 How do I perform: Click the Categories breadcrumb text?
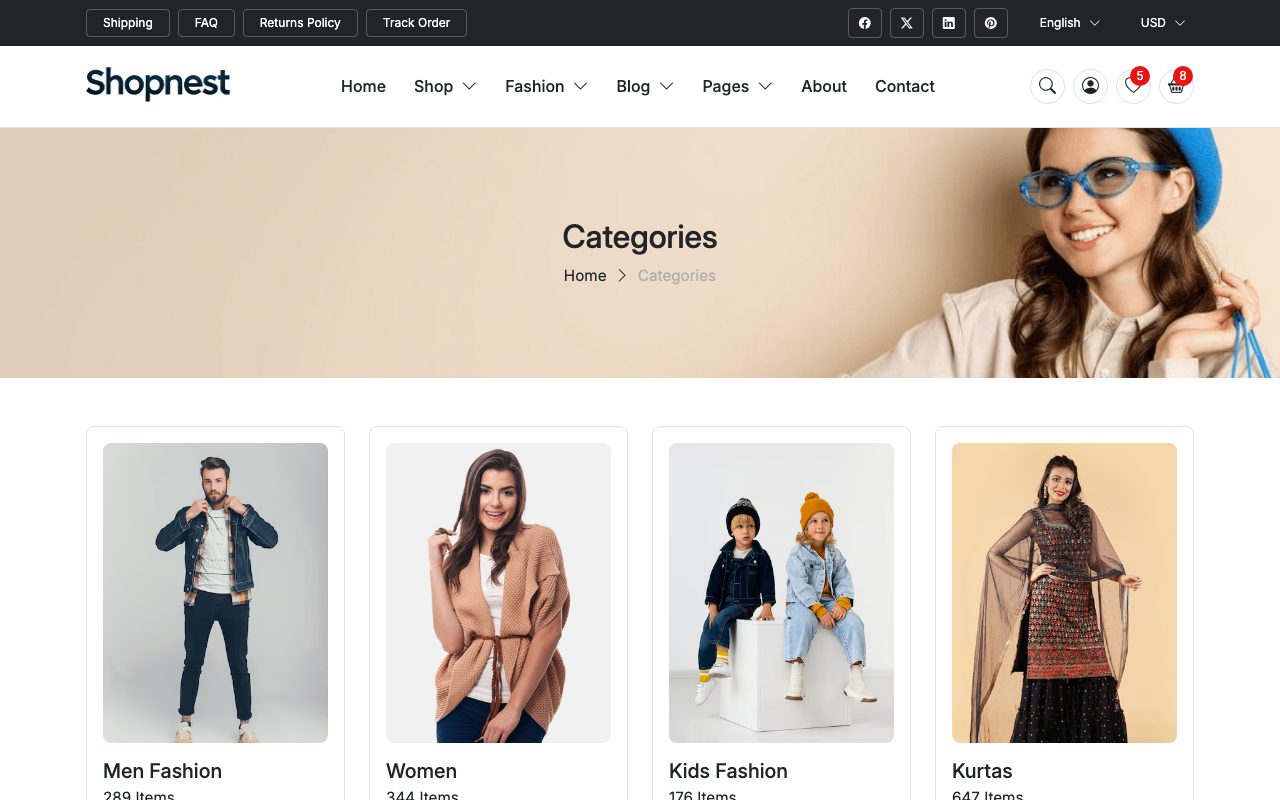(677, 276)
